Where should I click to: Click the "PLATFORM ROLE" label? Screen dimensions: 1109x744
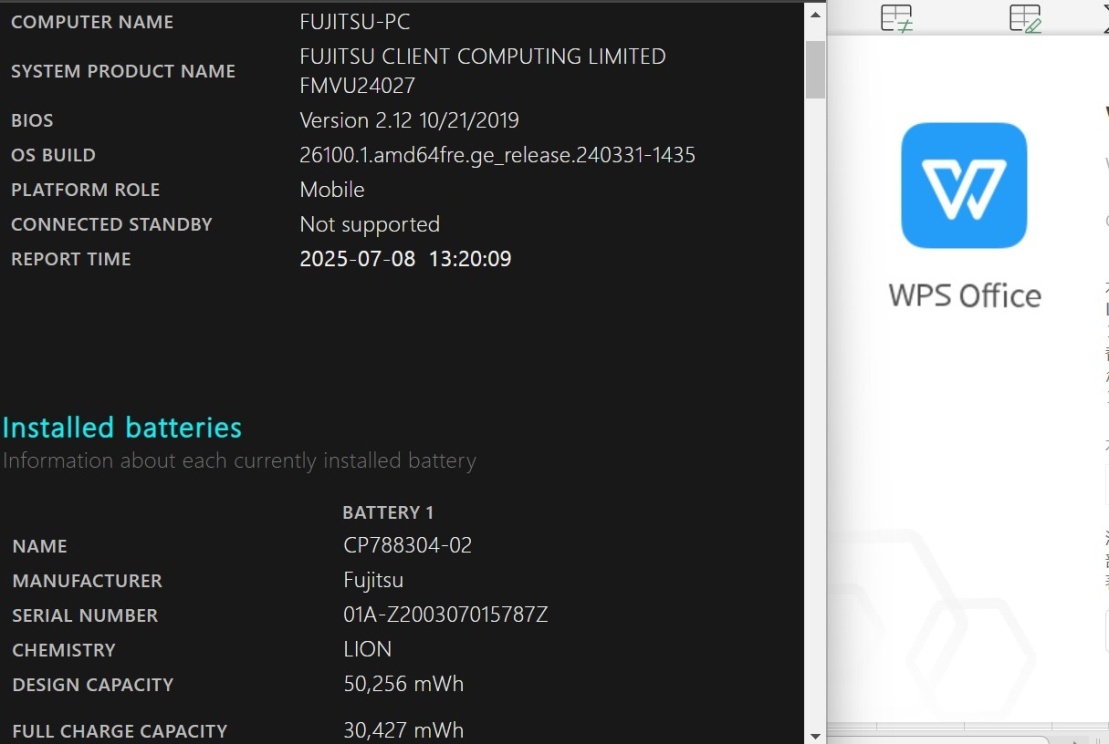86,190
